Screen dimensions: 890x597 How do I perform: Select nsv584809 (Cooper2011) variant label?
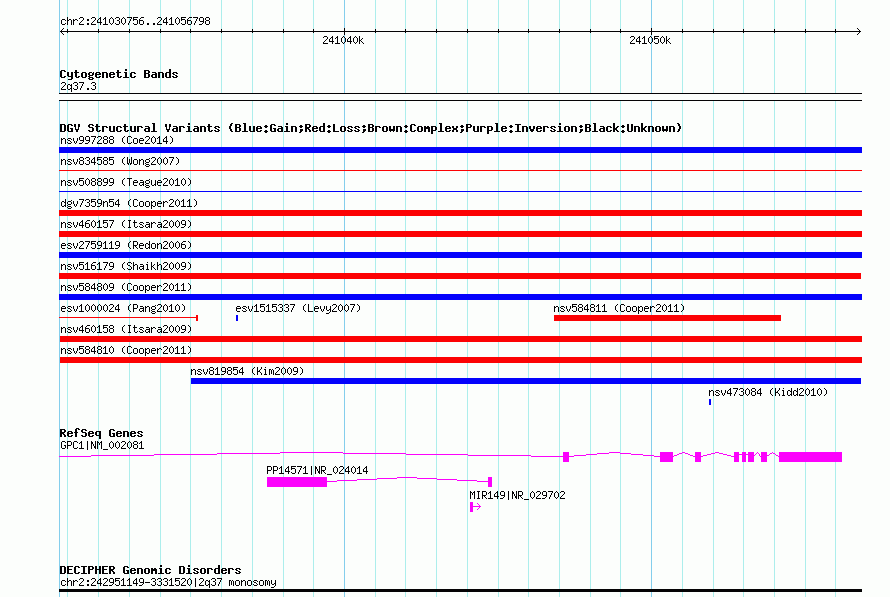[126, 287]
